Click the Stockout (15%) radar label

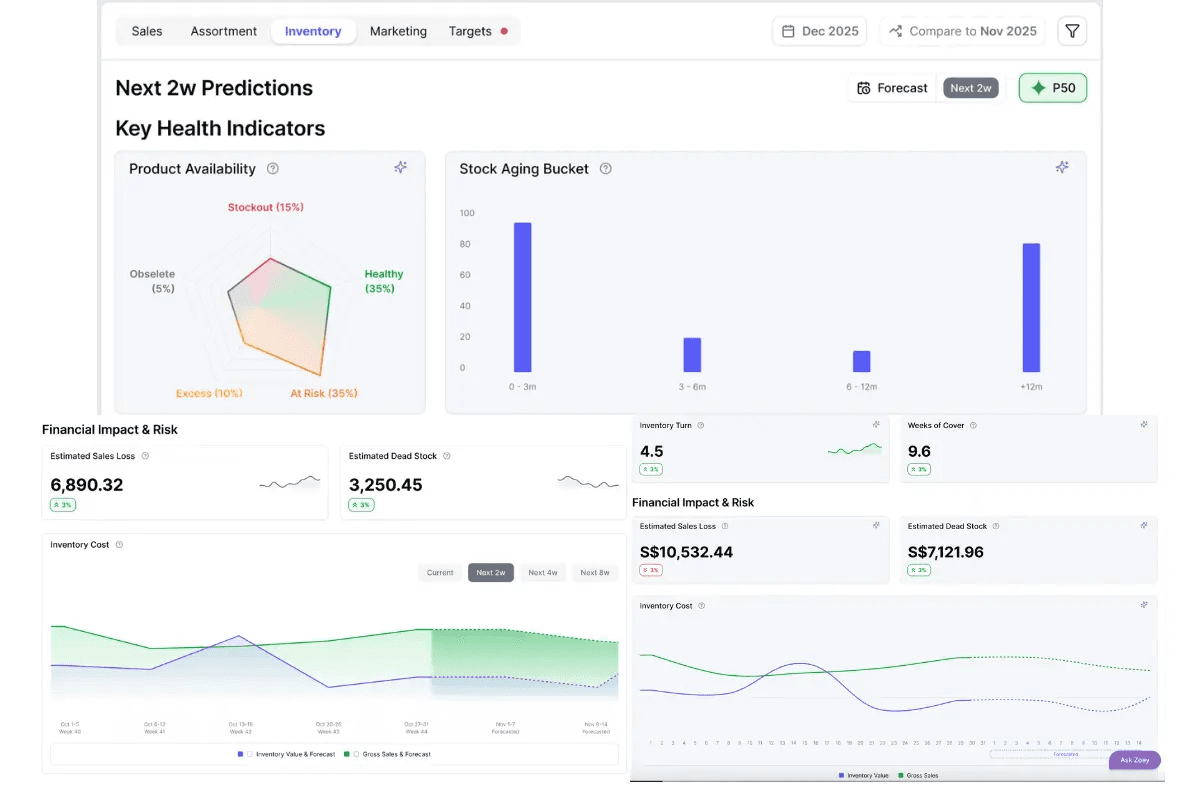(265, 207)
